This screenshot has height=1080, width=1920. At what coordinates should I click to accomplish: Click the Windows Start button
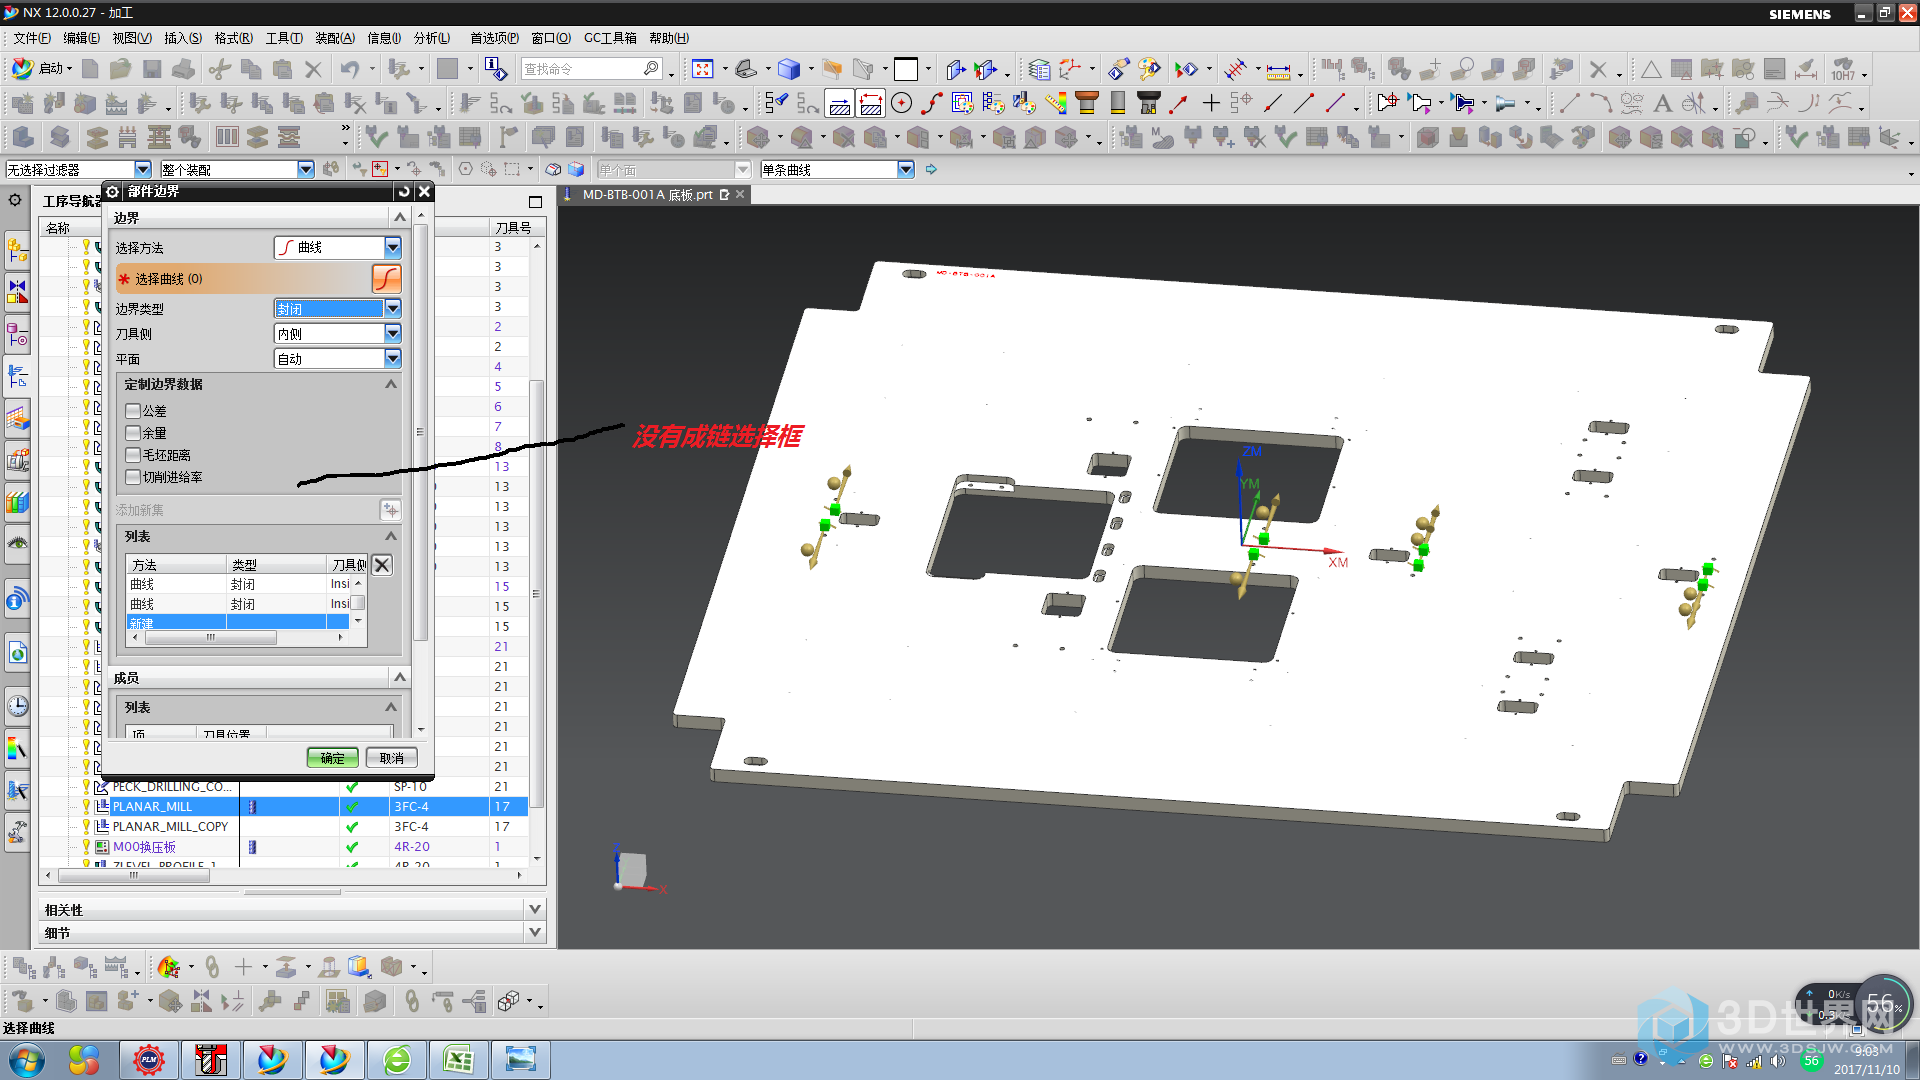[x=26, y=1060]
